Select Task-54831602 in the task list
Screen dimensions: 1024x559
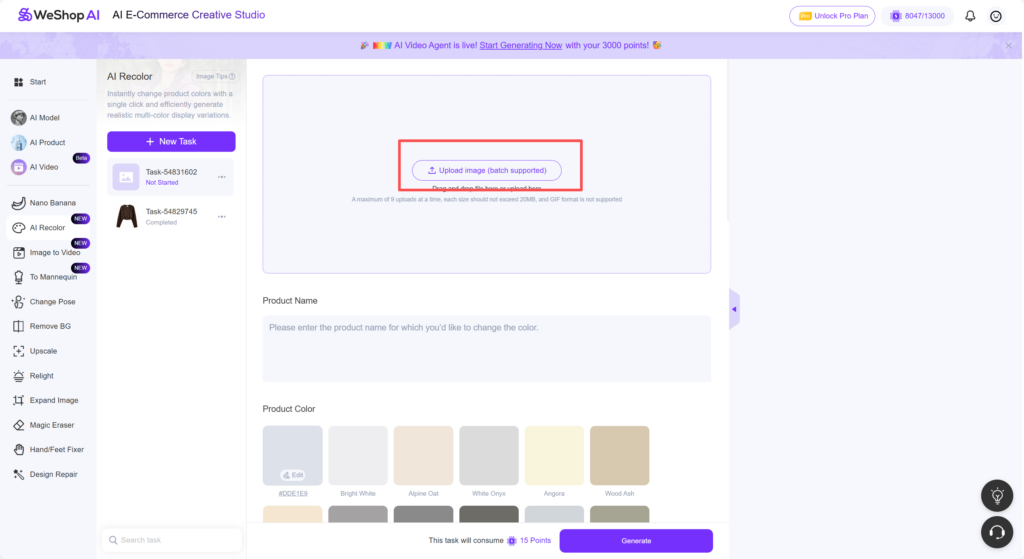[170, 177]
